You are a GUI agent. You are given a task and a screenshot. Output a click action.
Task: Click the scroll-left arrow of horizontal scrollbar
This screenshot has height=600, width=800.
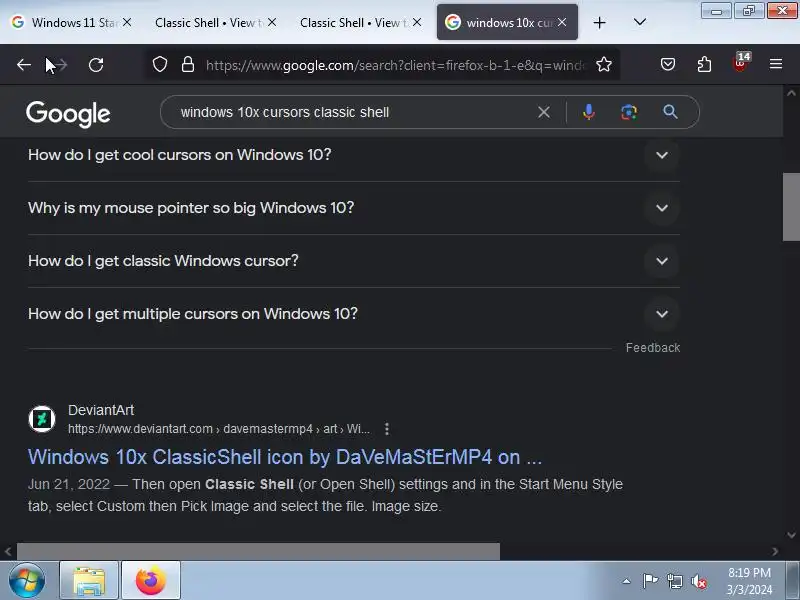click(x=8, y=552)
